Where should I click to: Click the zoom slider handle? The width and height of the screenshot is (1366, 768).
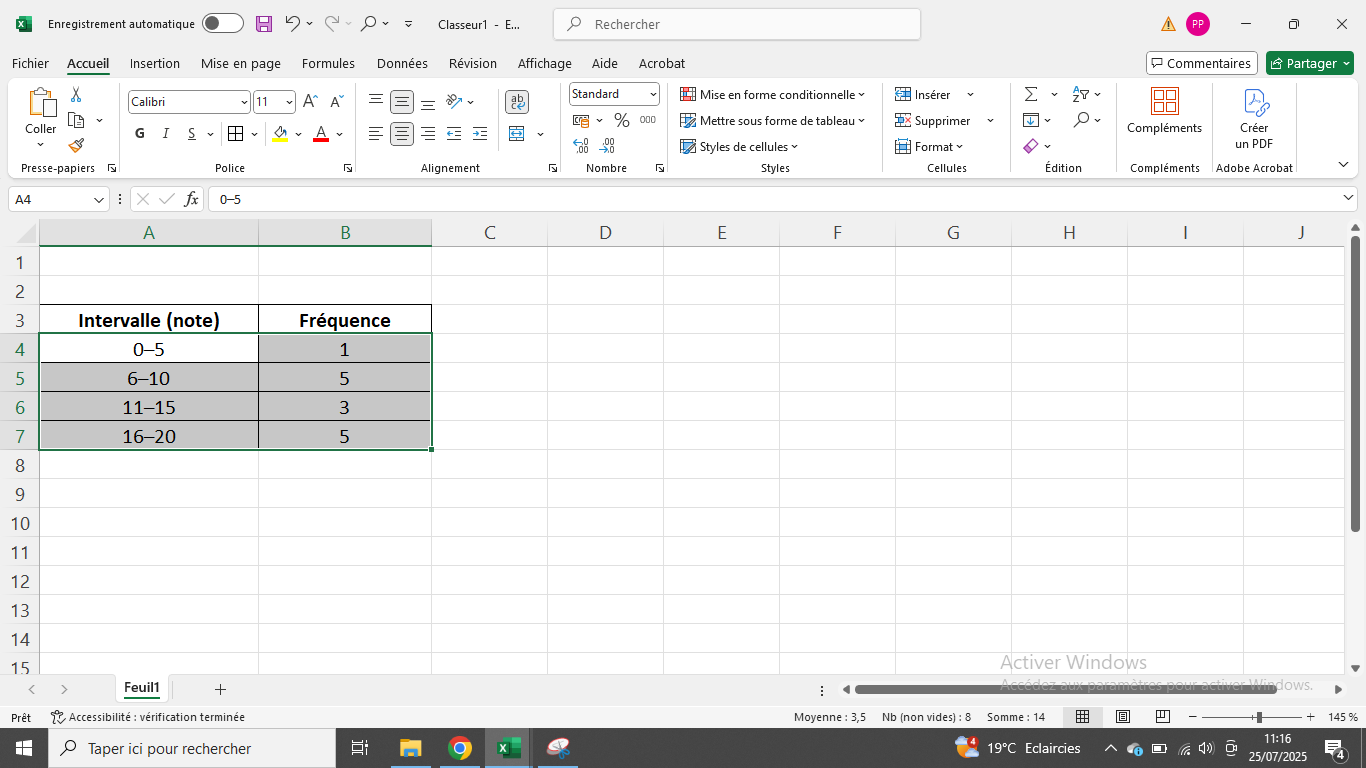point(1258,717)
